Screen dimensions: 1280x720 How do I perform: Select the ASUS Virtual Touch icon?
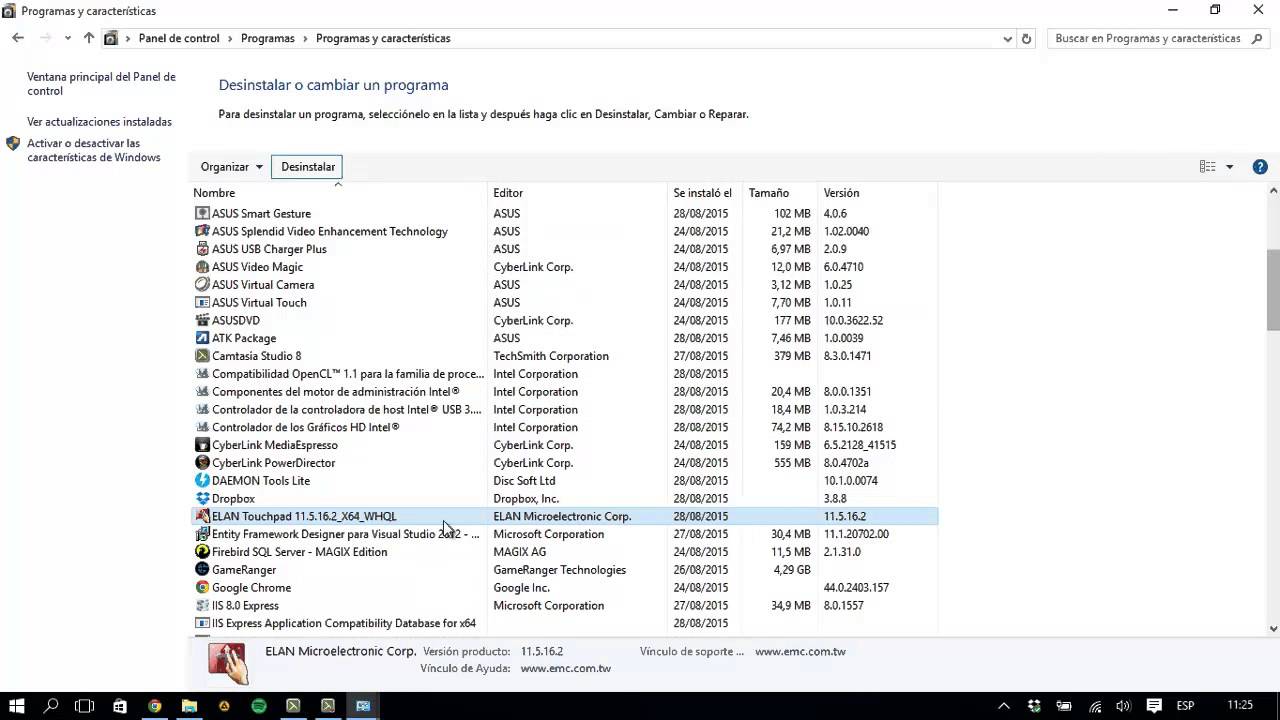tap(202, 303)
